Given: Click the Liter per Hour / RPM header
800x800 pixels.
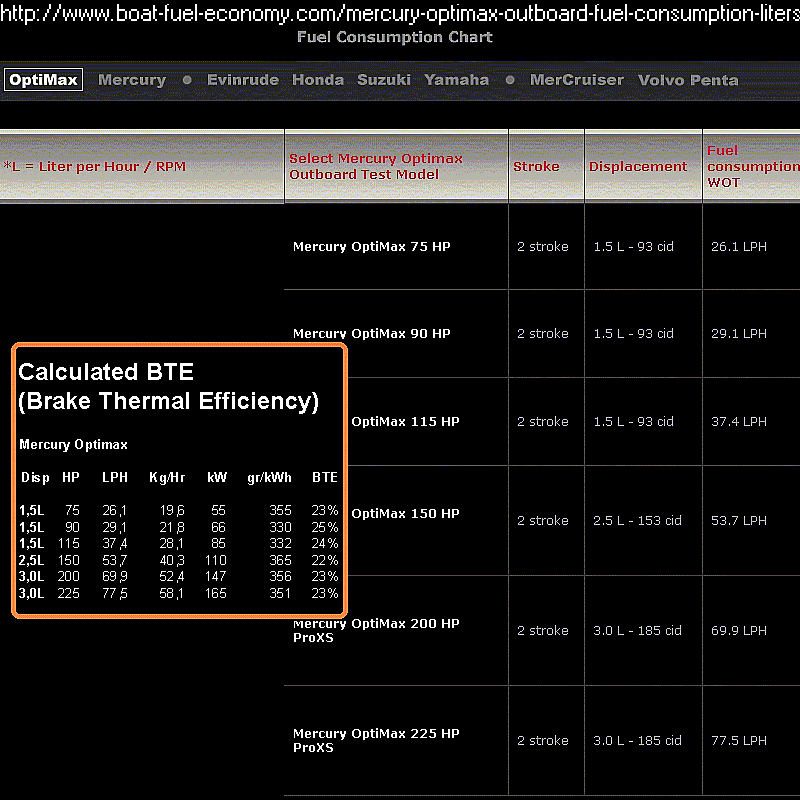Looking at the screenshot, I should (x=94, y=167).
